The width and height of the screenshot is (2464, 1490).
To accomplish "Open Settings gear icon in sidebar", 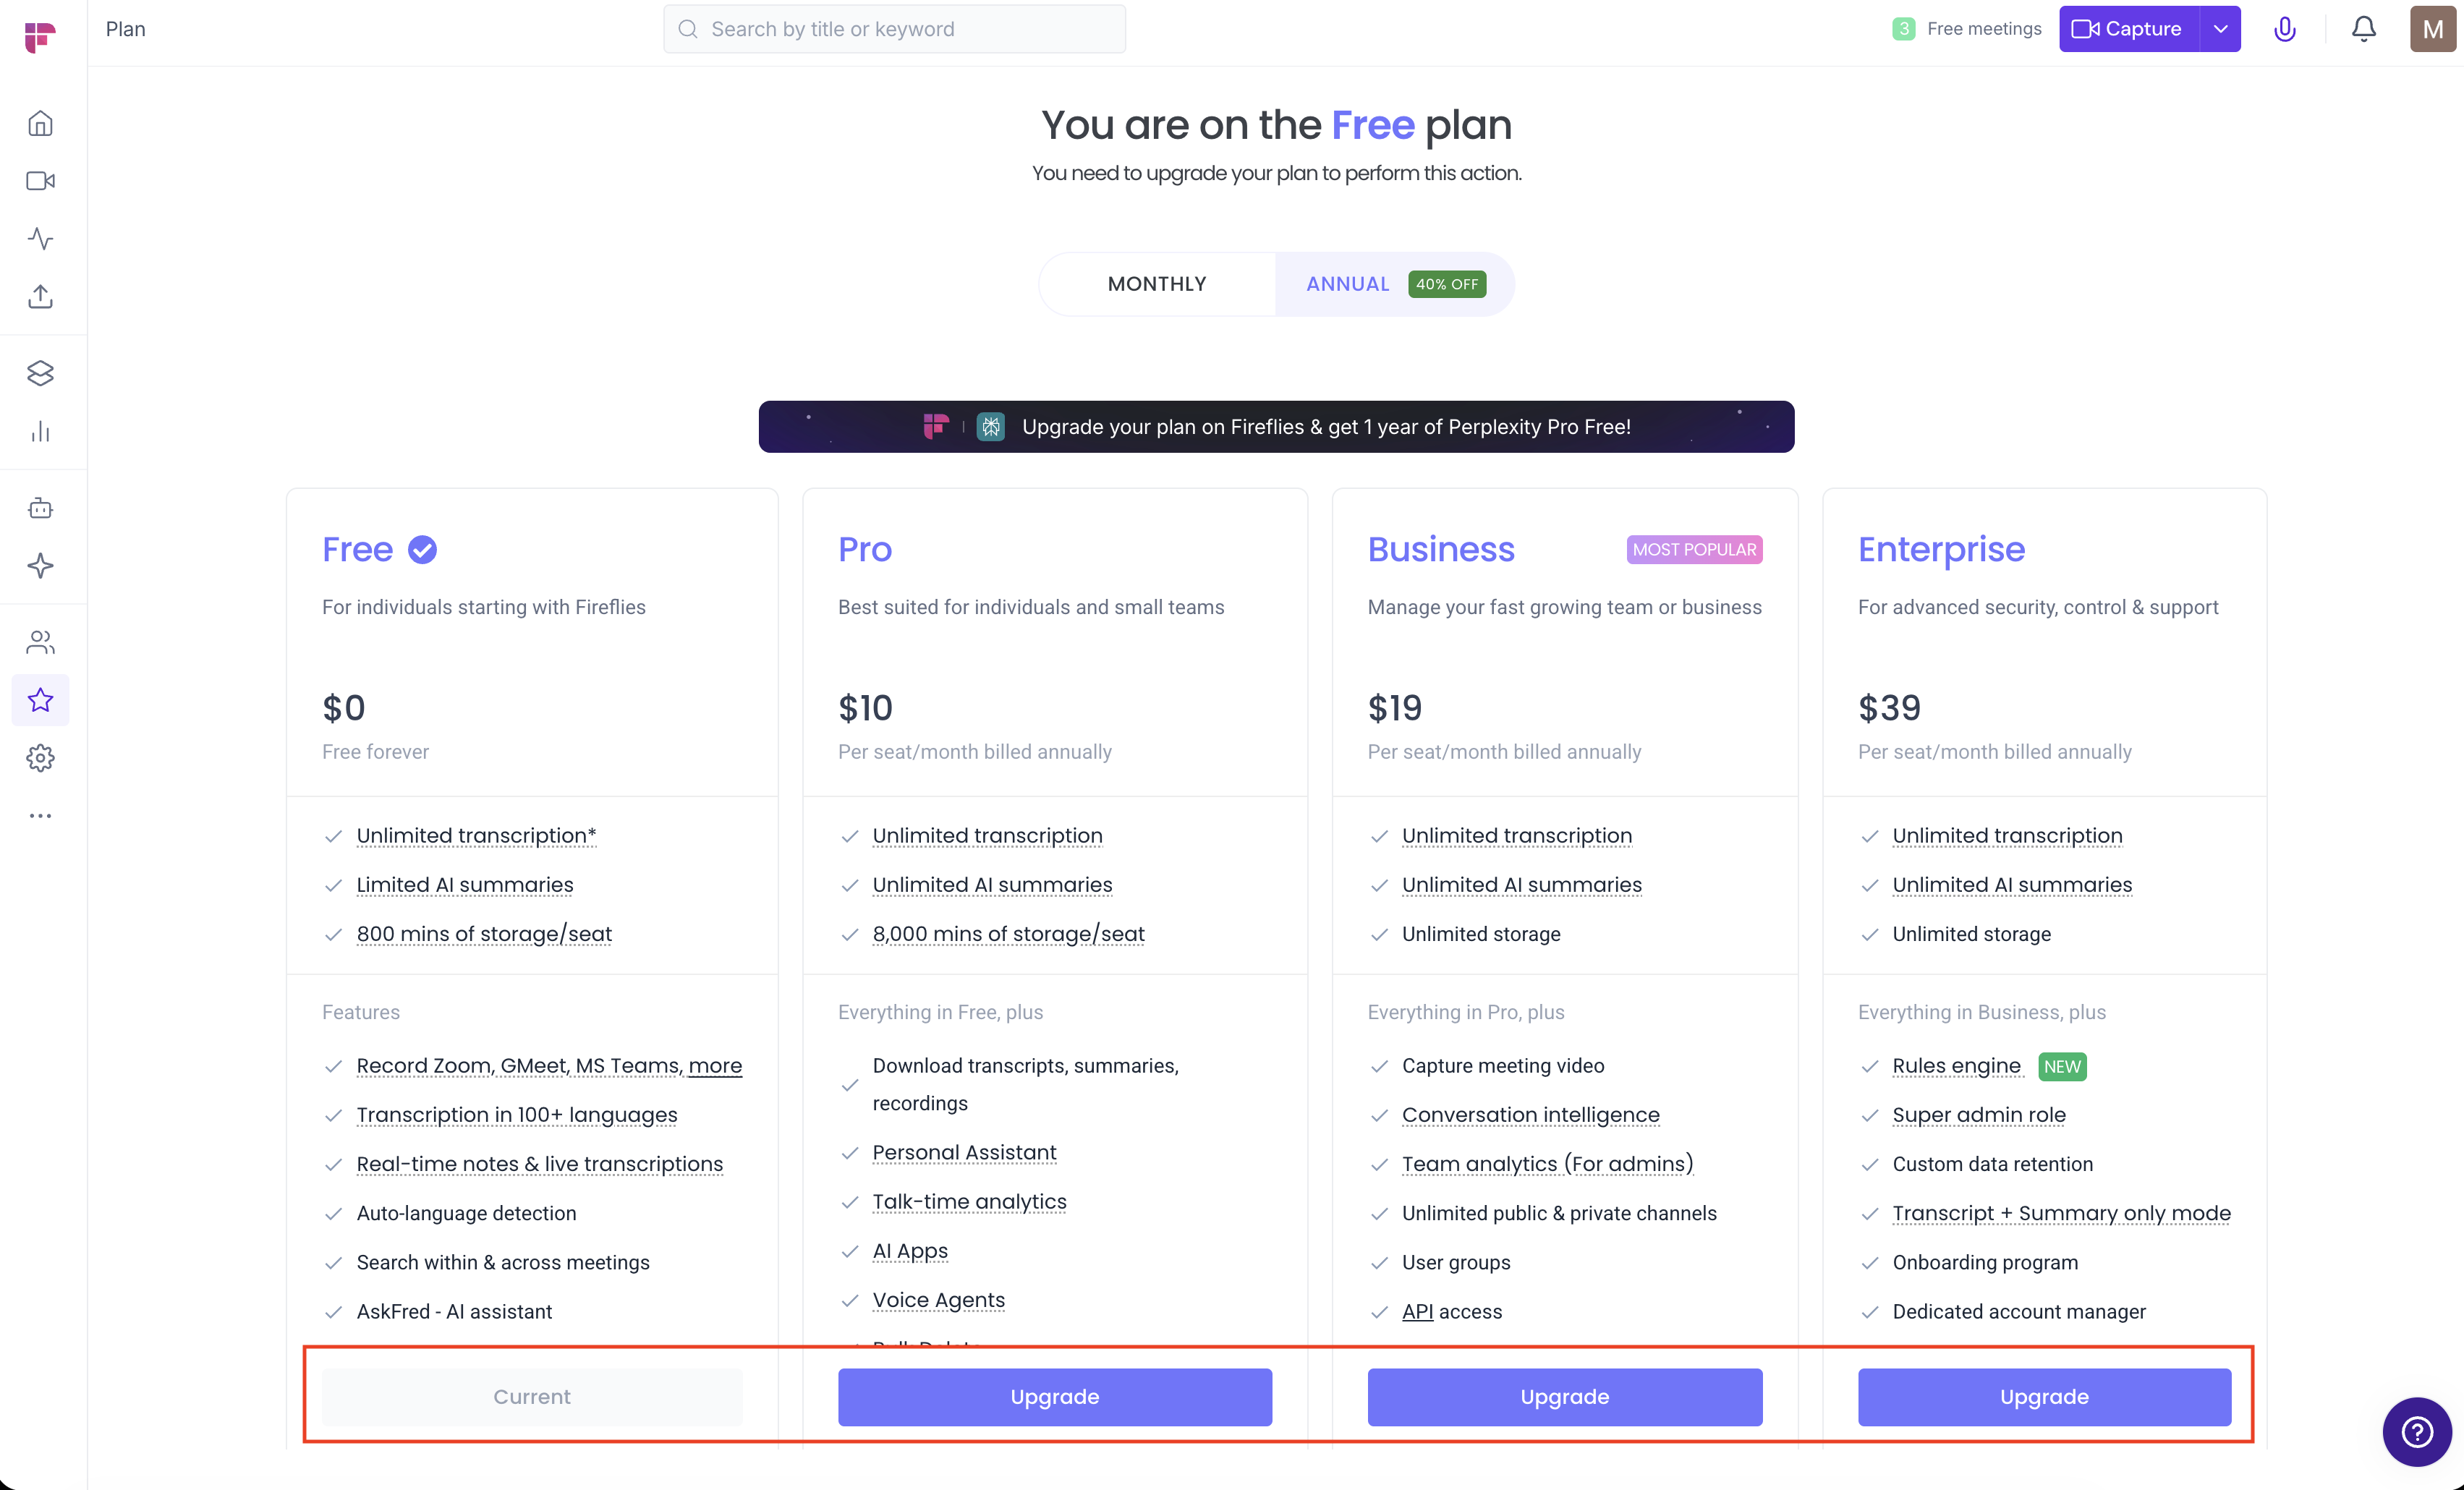I will (x=40, y=758).
